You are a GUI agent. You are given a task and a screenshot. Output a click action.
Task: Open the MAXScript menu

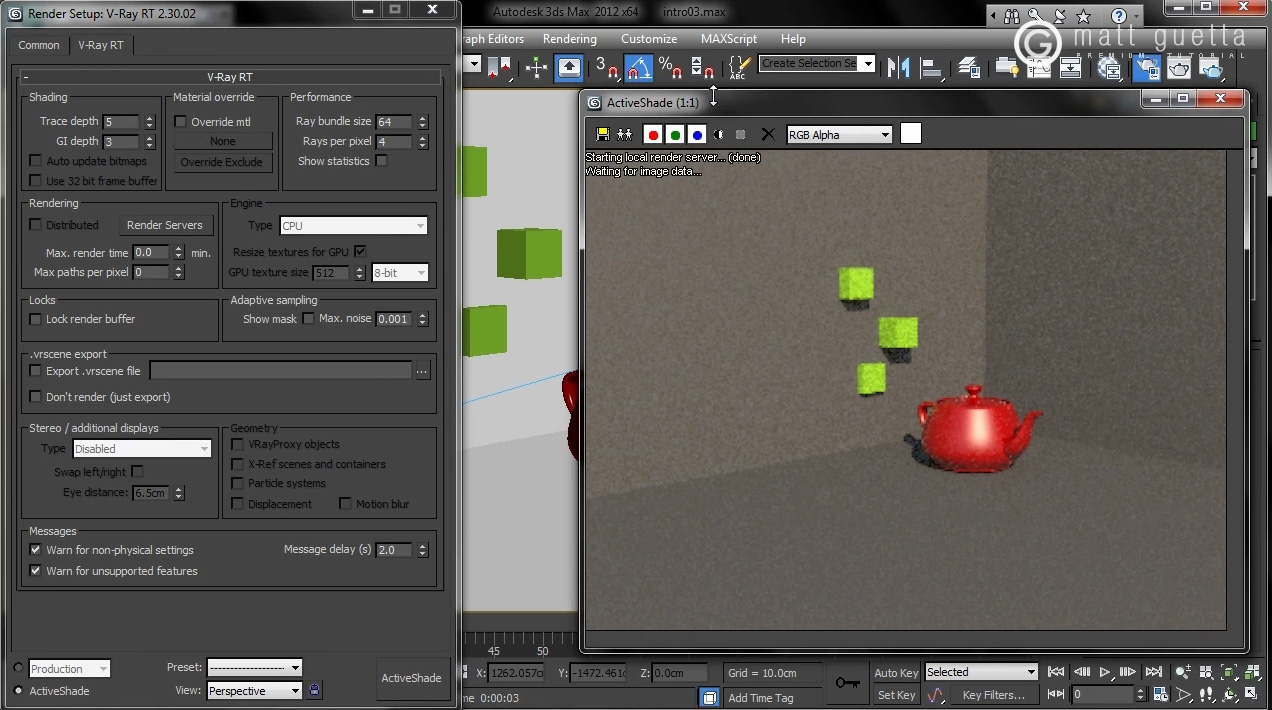(728, 39)
